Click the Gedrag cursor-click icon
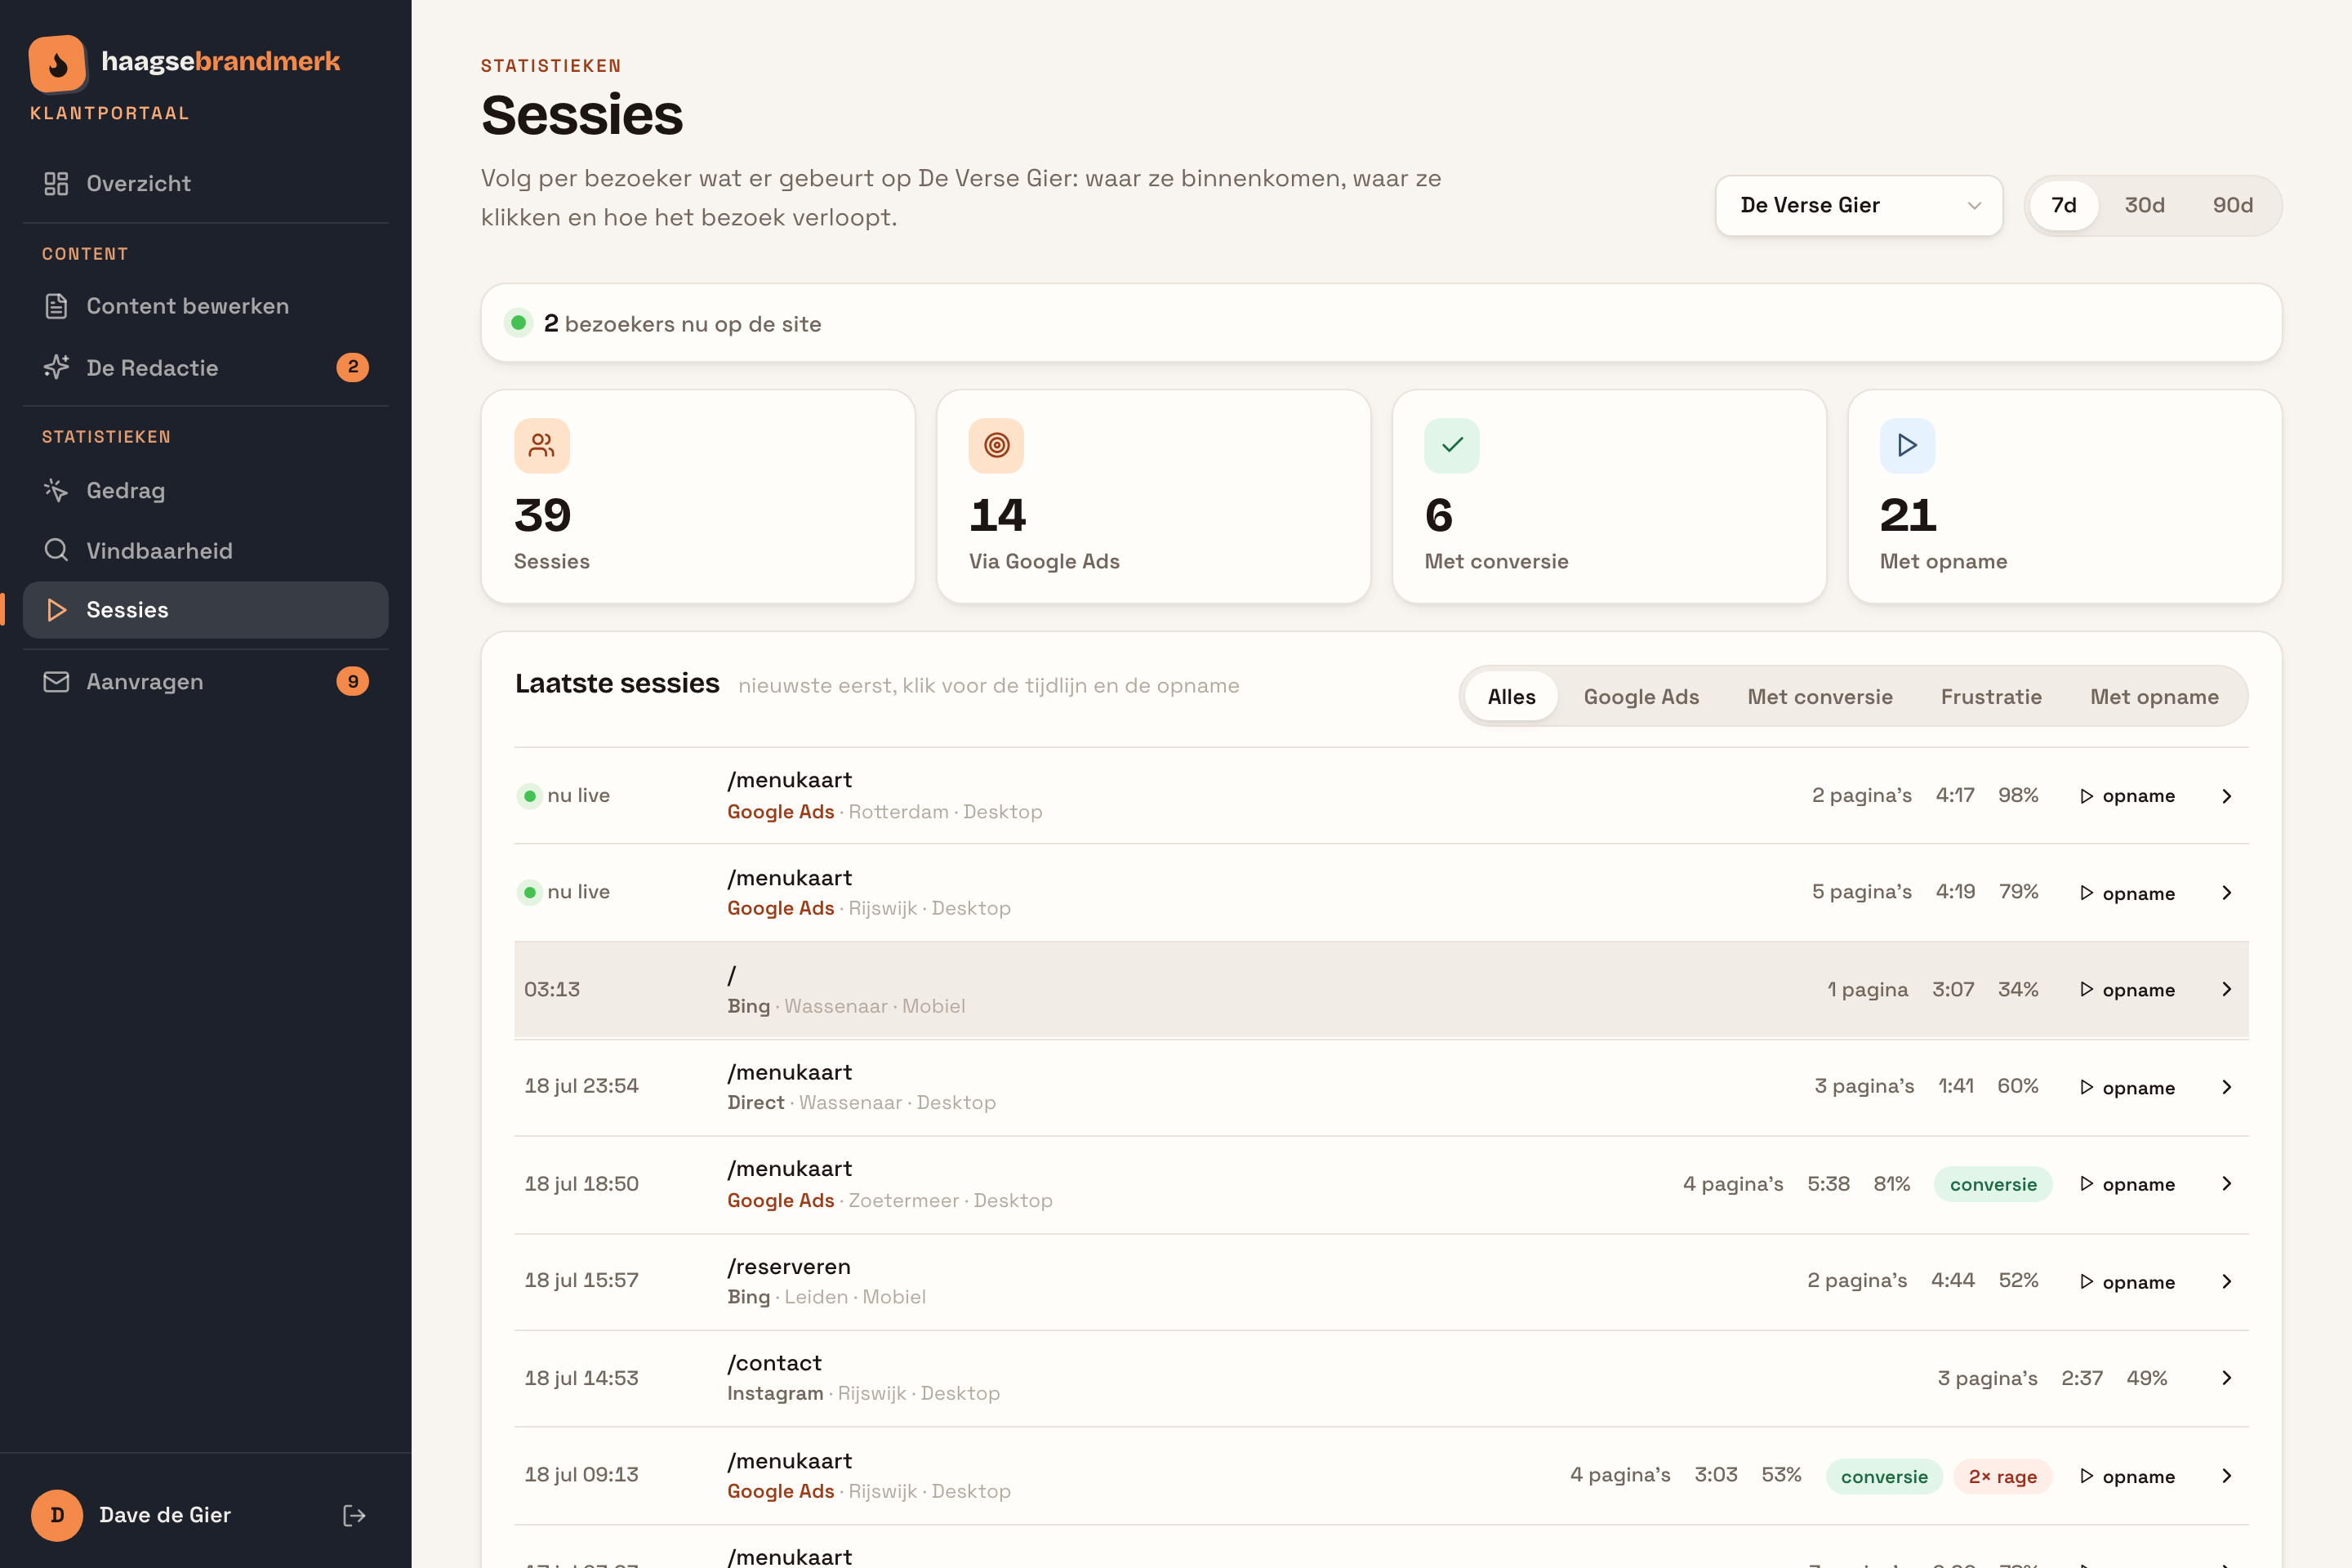The image size is (2352, 1568). pos(56,490)
